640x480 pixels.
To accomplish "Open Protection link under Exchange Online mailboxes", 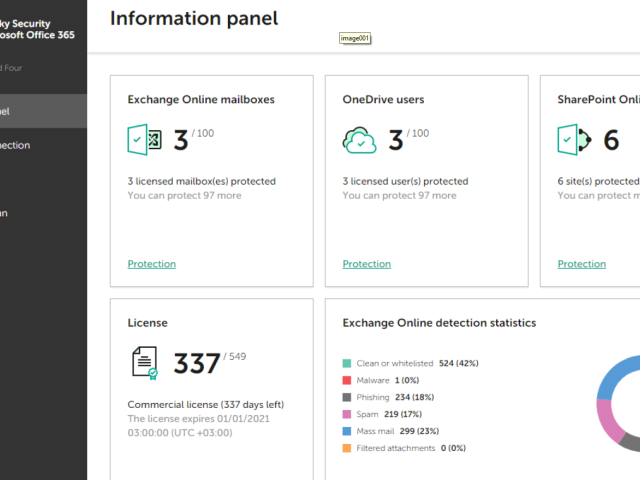I will 151,264.
